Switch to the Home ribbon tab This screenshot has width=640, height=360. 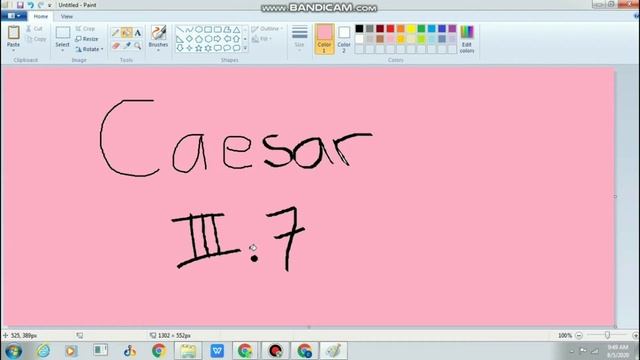[x=40, y=16]
